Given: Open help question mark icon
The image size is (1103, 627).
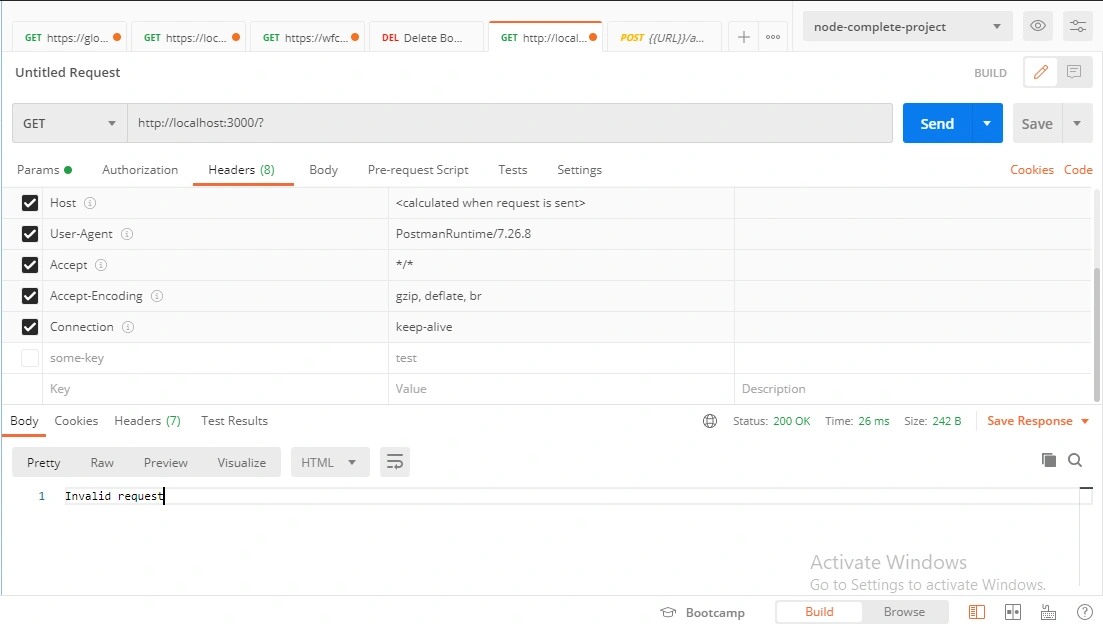Looking at the screenshot, I should tap(1084, 612).
